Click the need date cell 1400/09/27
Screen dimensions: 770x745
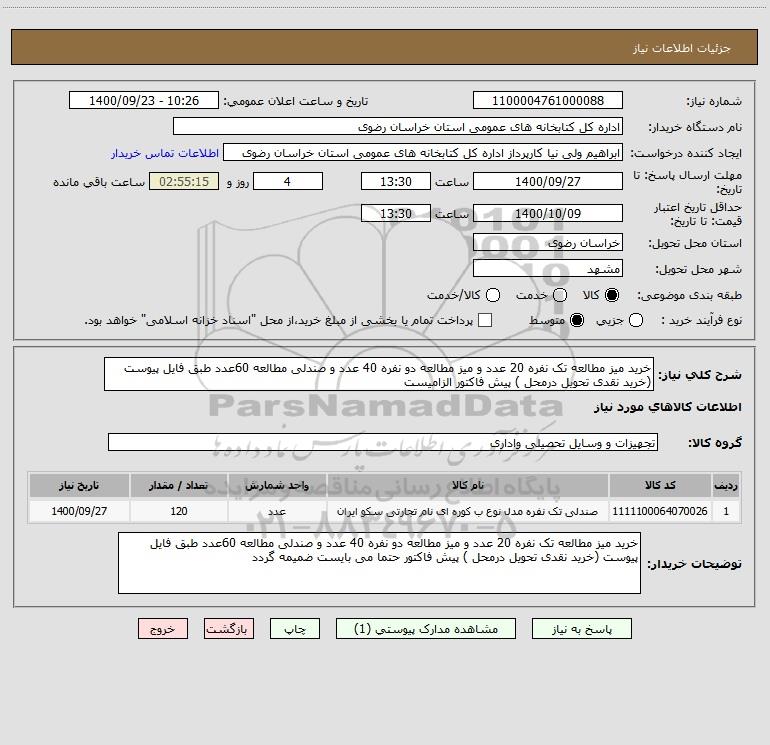click(x=79, y=511)
